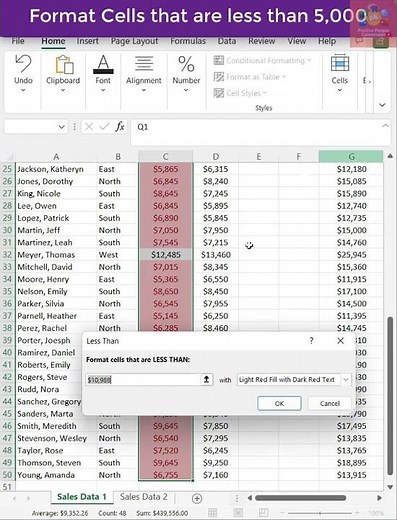The image size is (397, 520).
Task: Switch to the Insert tab
Action: [x=87, y=41]
